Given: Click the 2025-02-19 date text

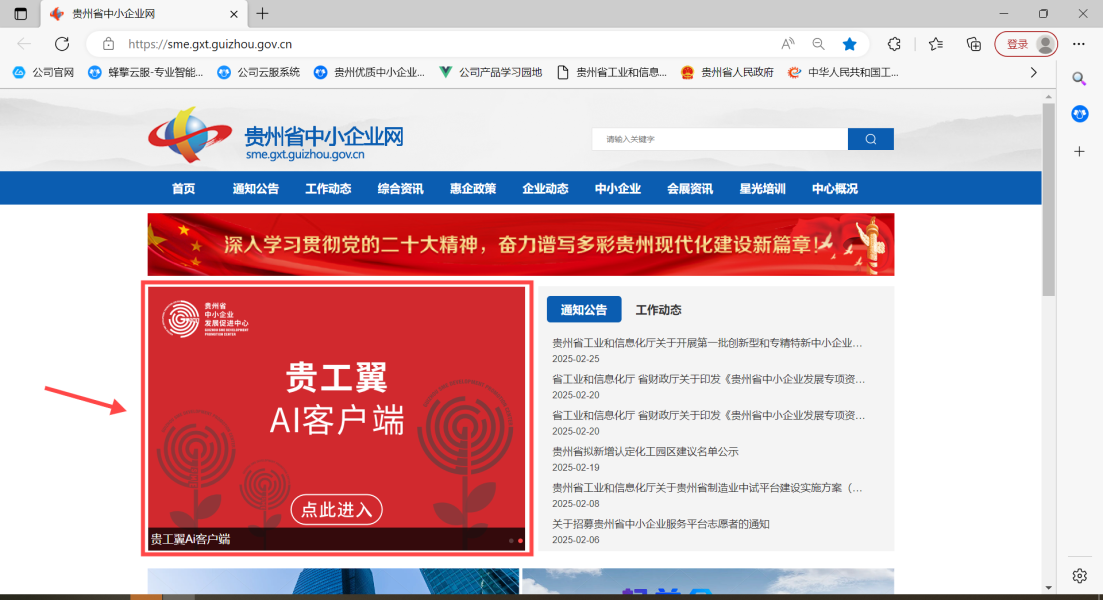Looking at the screenshot, I should [x=575, y=467].
